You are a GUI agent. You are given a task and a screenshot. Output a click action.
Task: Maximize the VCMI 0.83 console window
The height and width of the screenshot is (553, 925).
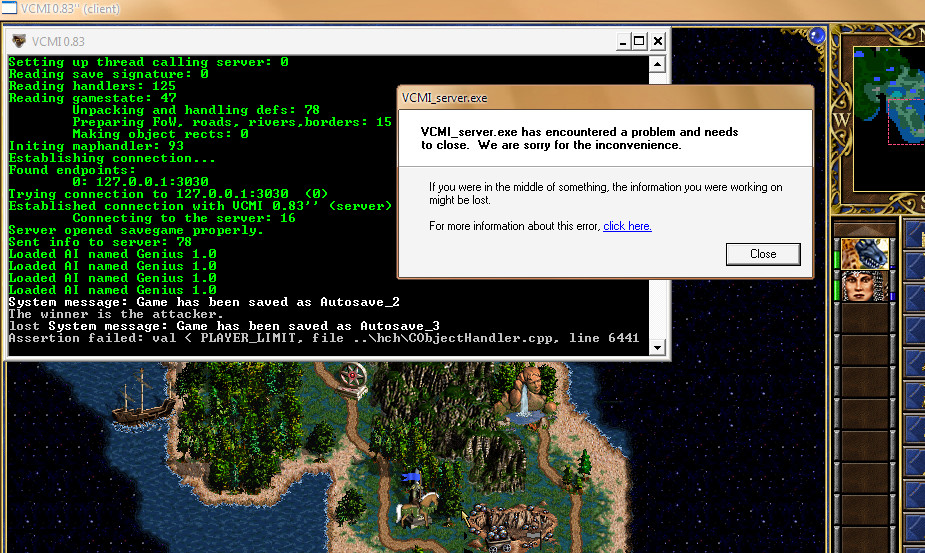[x=640, y=41]
